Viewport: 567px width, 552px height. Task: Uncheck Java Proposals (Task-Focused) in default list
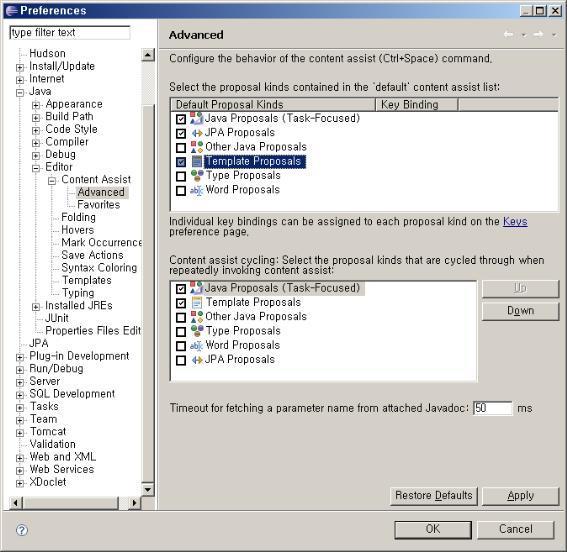coord(181,119)
